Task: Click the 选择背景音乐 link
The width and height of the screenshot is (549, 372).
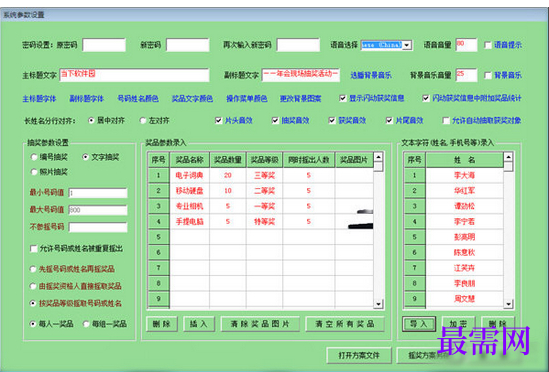Action: point(371,75)
